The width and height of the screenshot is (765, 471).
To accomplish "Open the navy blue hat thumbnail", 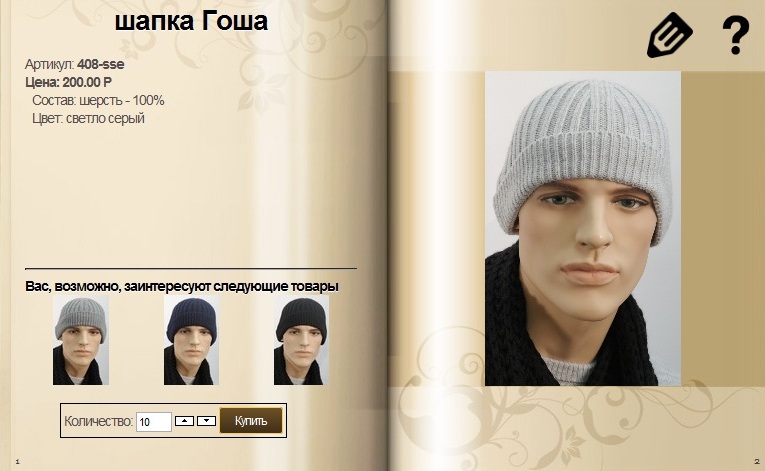I will click(x=191, y=340).
